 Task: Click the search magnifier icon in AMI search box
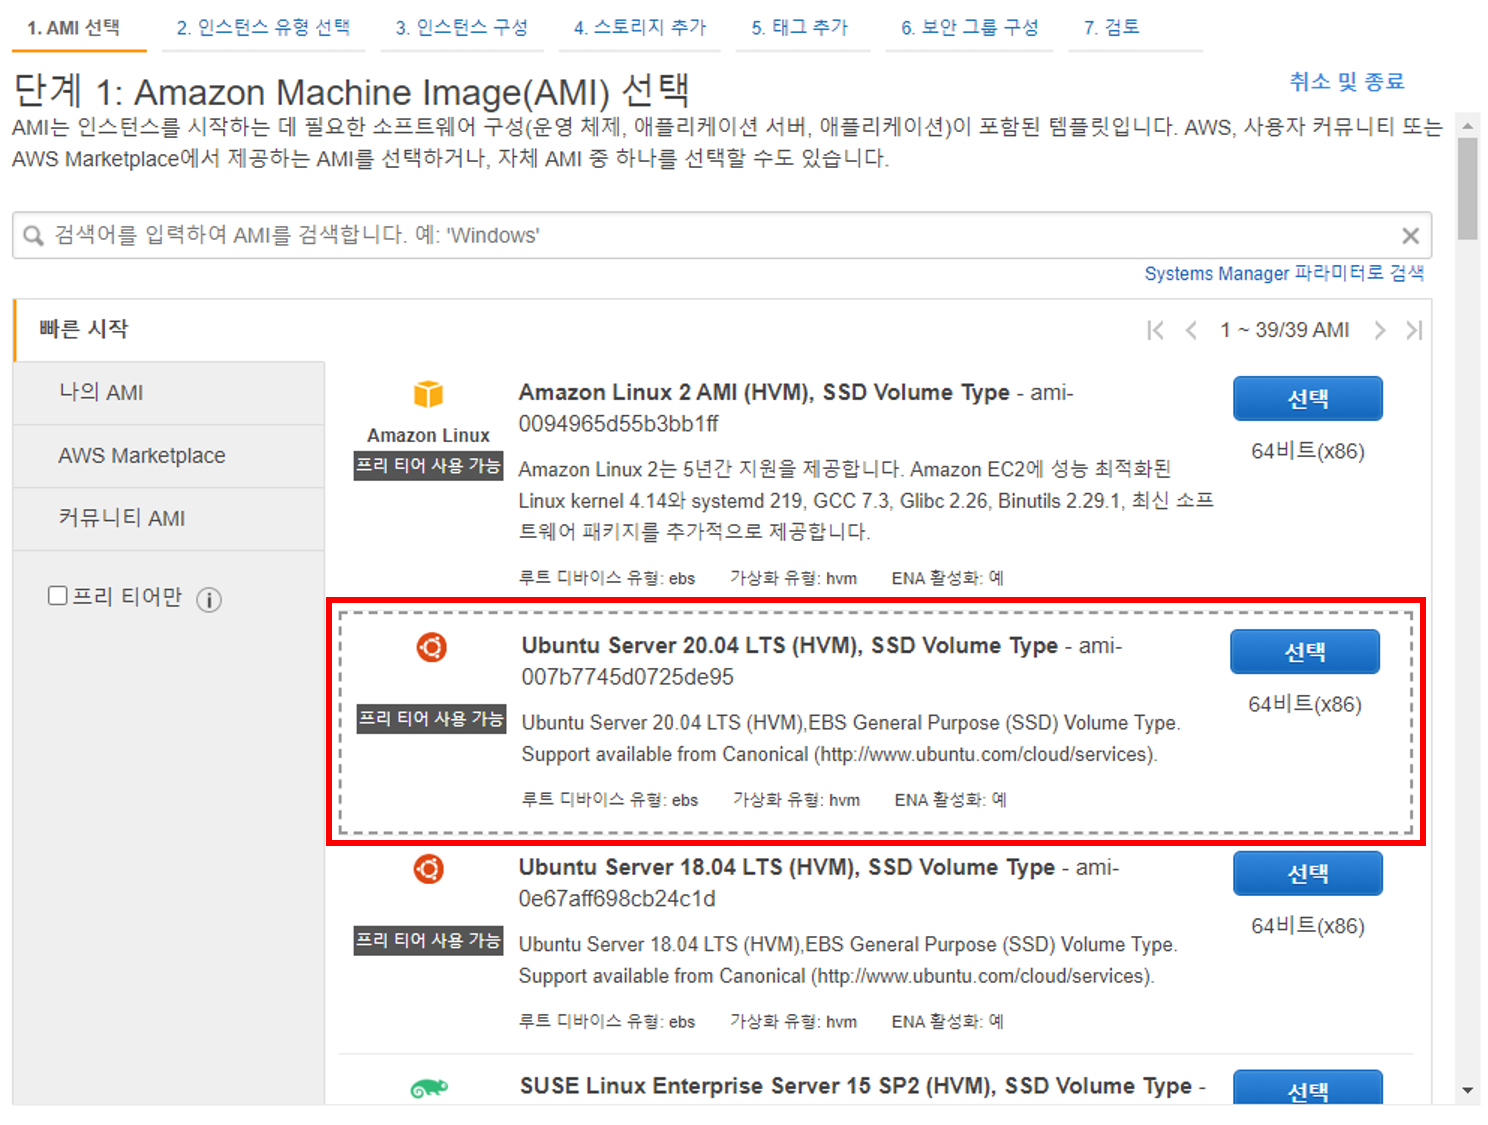33,236
